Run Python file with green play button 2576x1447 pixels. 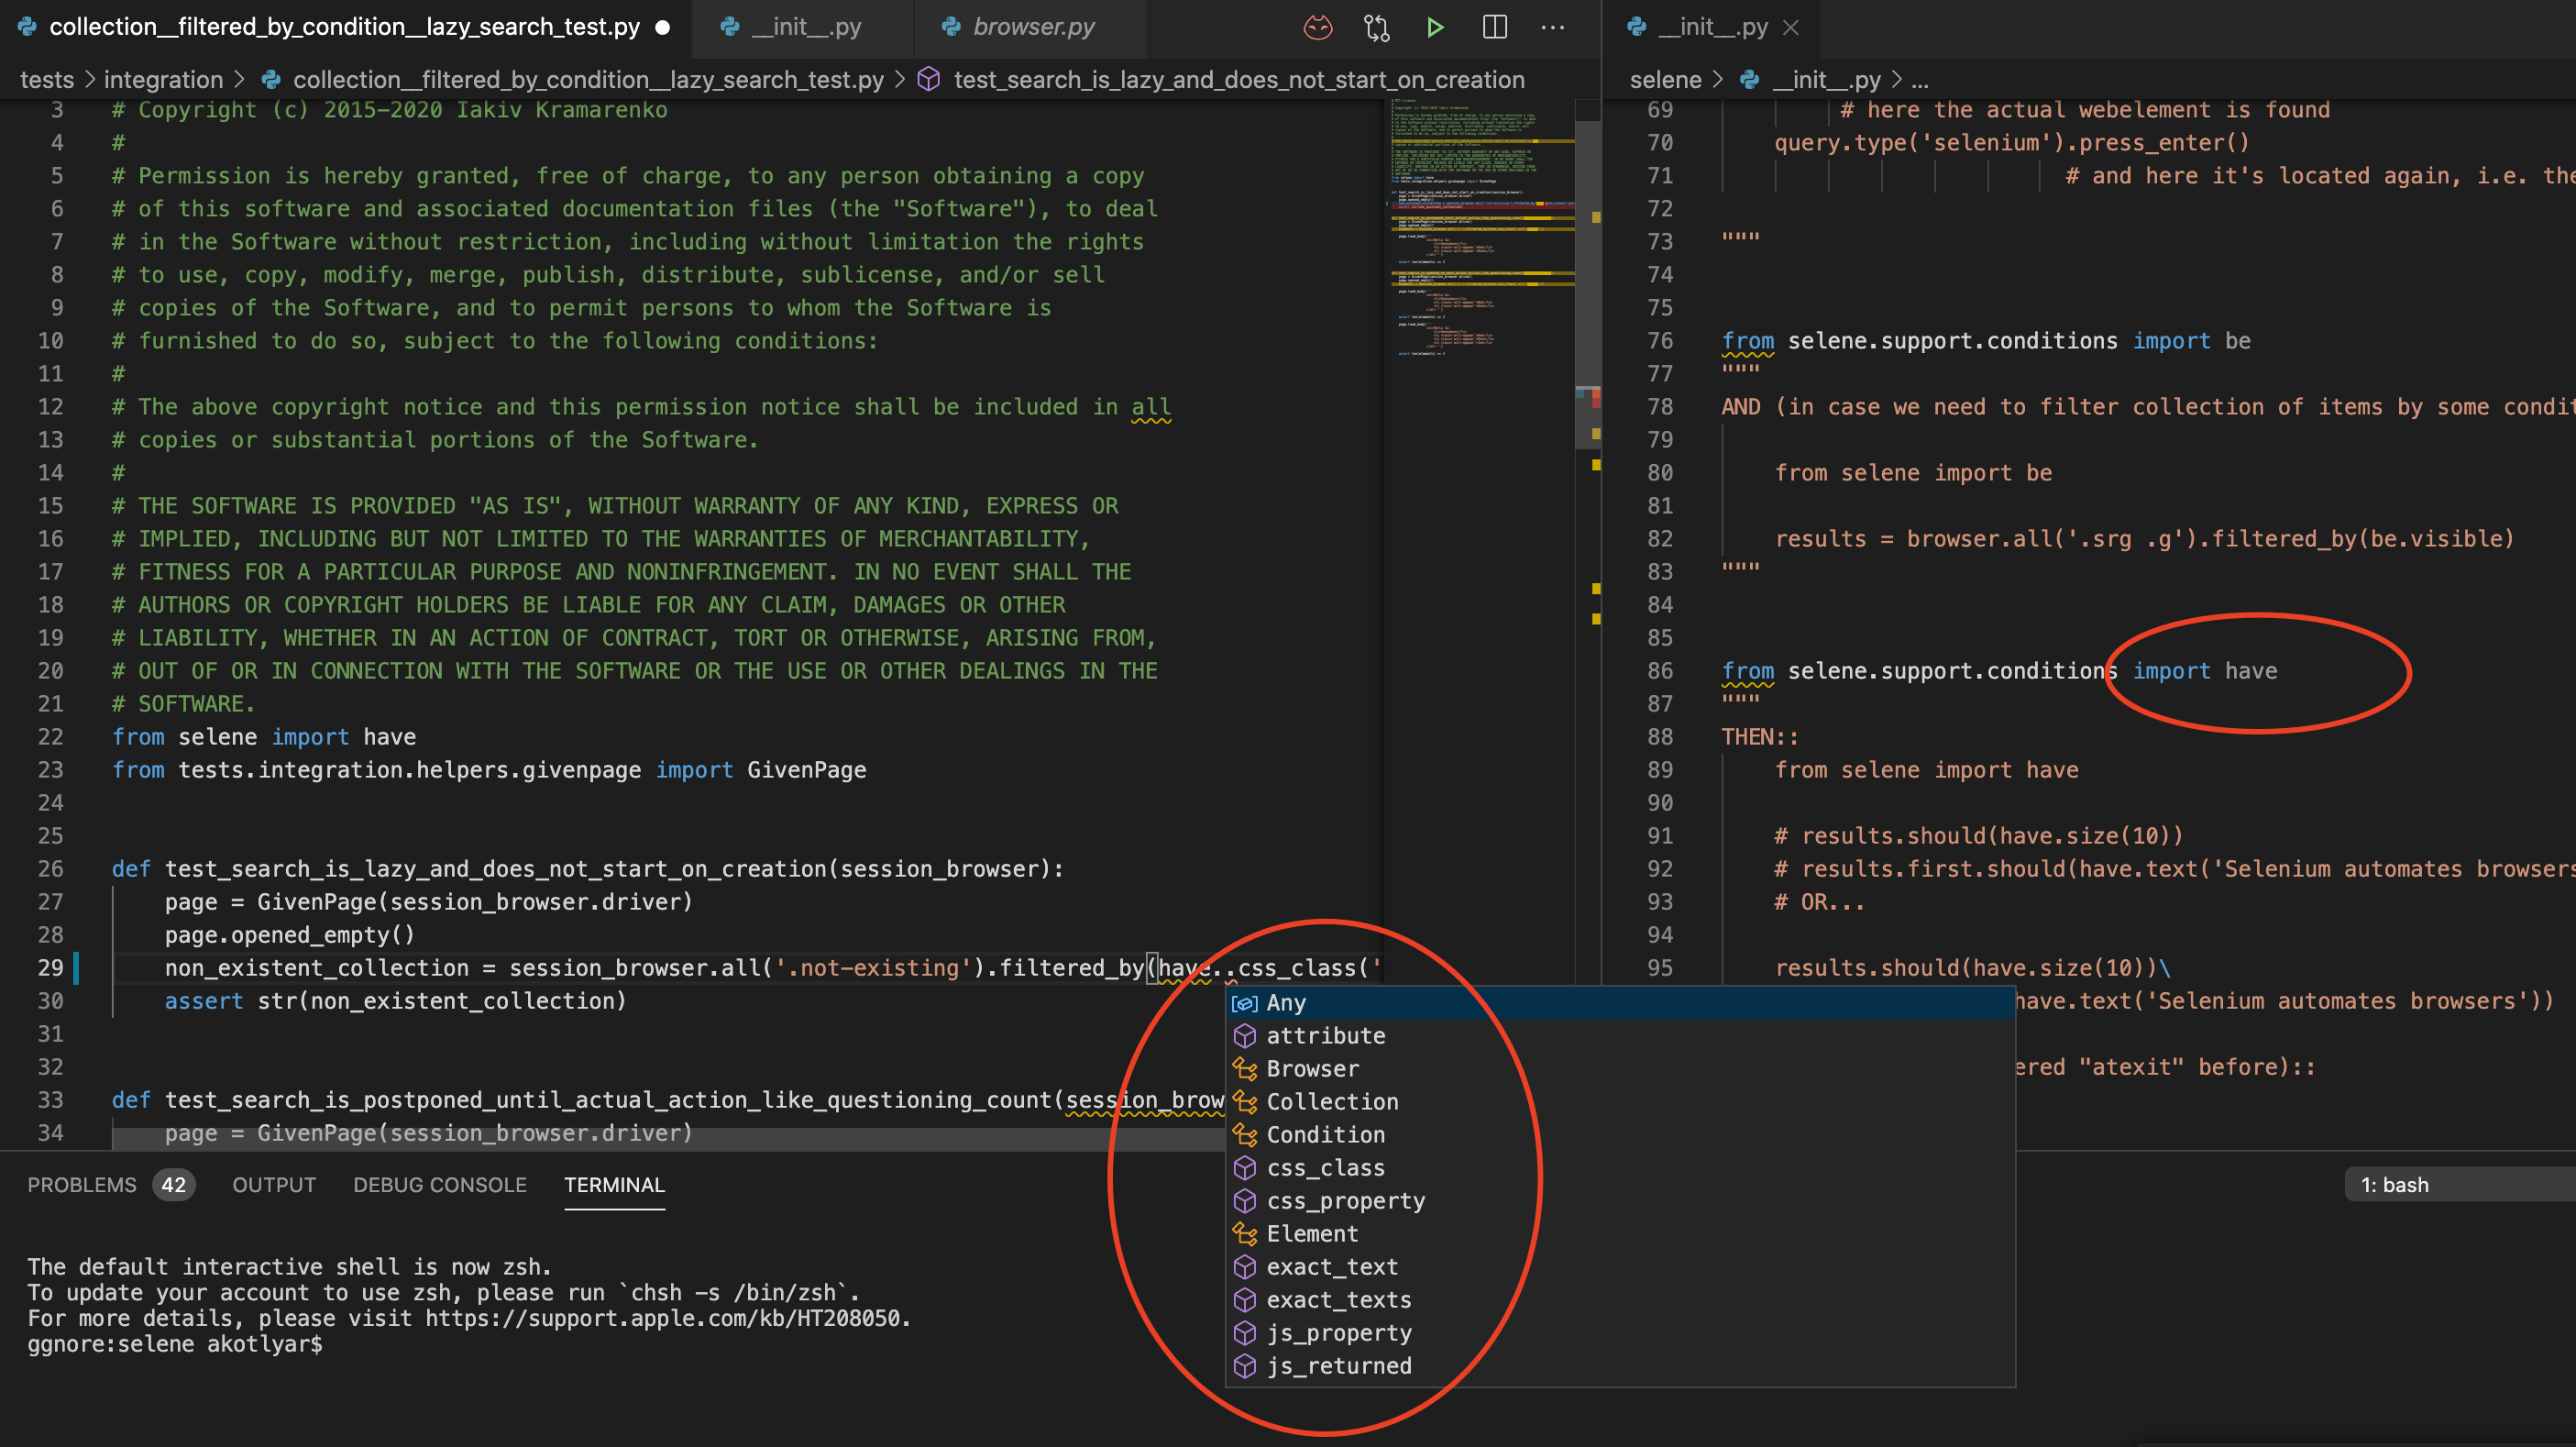coord(1435,27)
